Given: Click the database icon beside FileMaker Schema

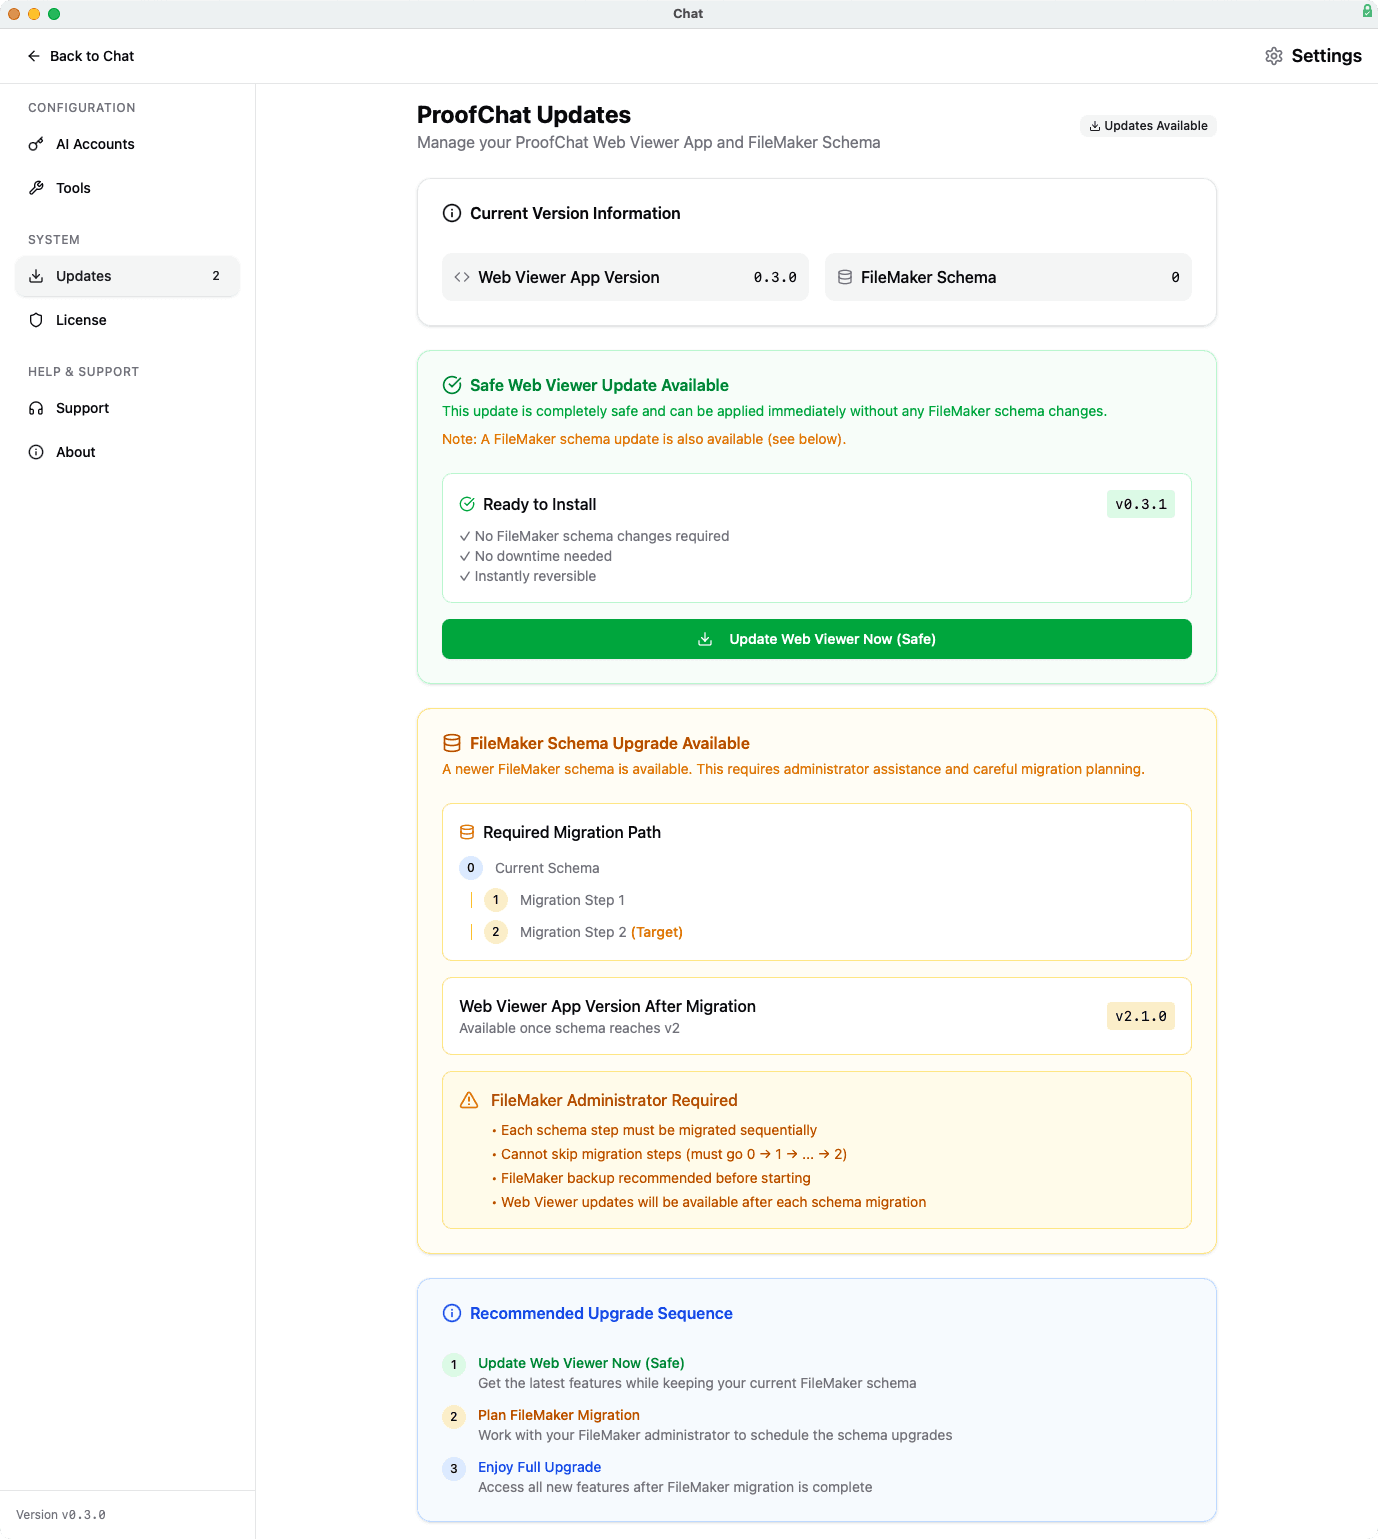Looking at the screenshot, I should click(845, 277).
